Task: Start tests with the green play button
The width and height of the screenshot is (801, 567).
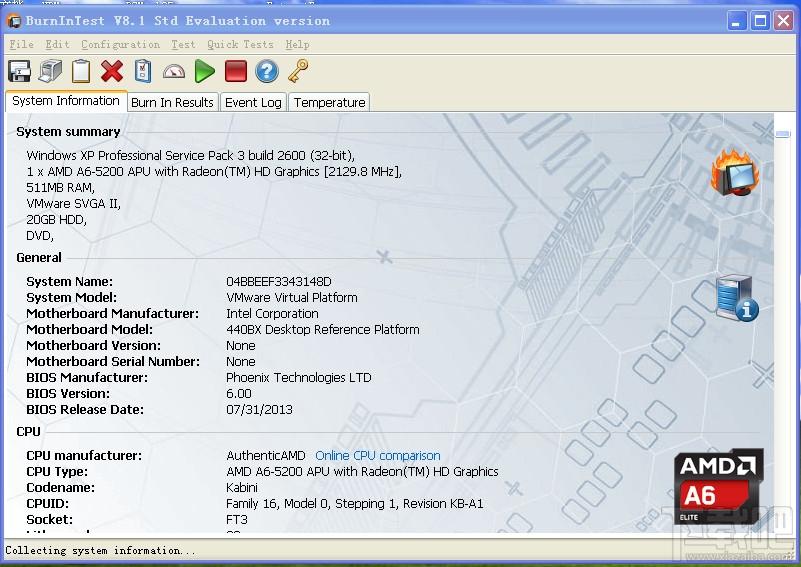Action: coord(204,71)
